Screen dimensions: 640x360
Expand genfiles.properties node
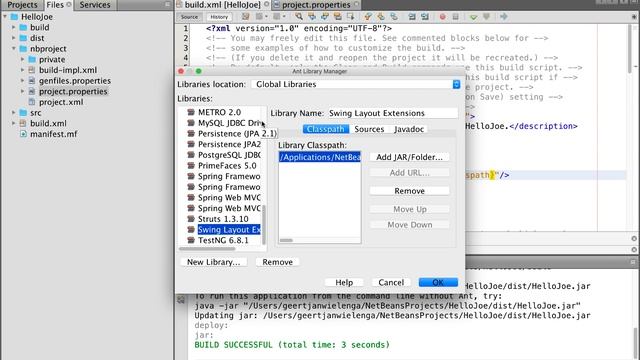pos(23,80)
